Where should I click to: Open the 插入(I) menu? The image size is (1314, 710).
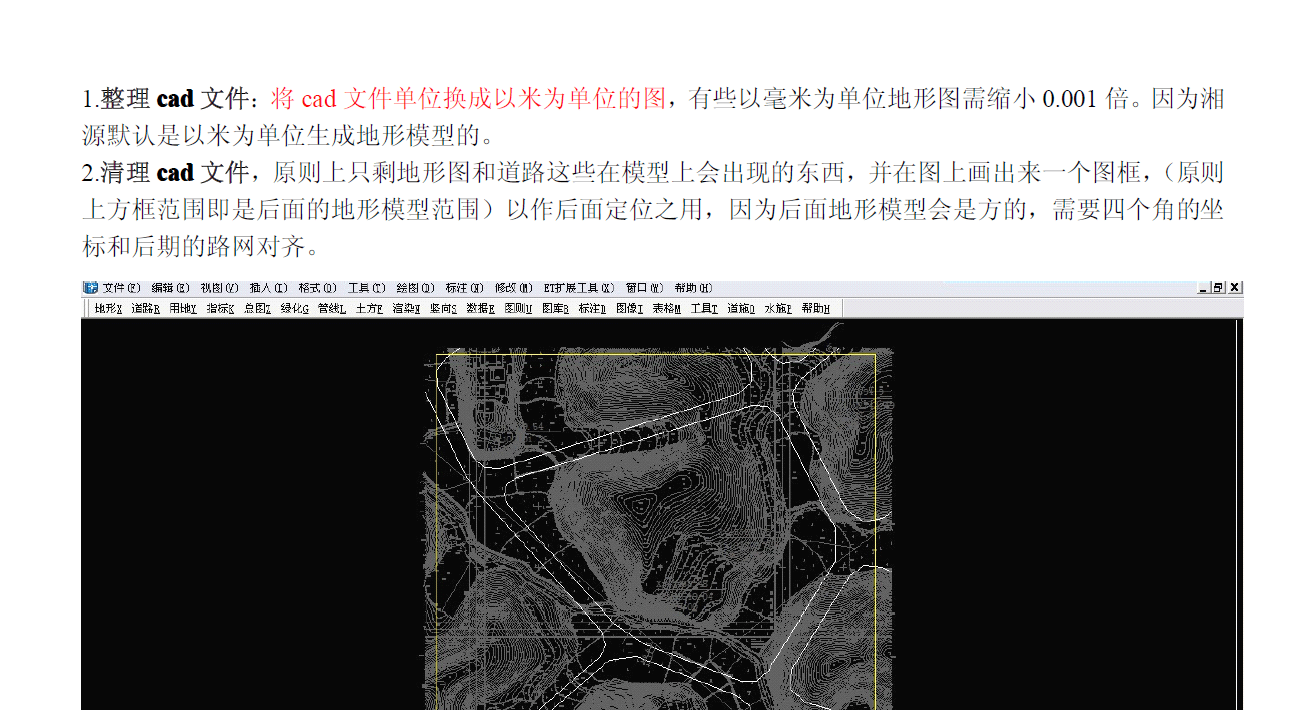click(x=268, y=288)
